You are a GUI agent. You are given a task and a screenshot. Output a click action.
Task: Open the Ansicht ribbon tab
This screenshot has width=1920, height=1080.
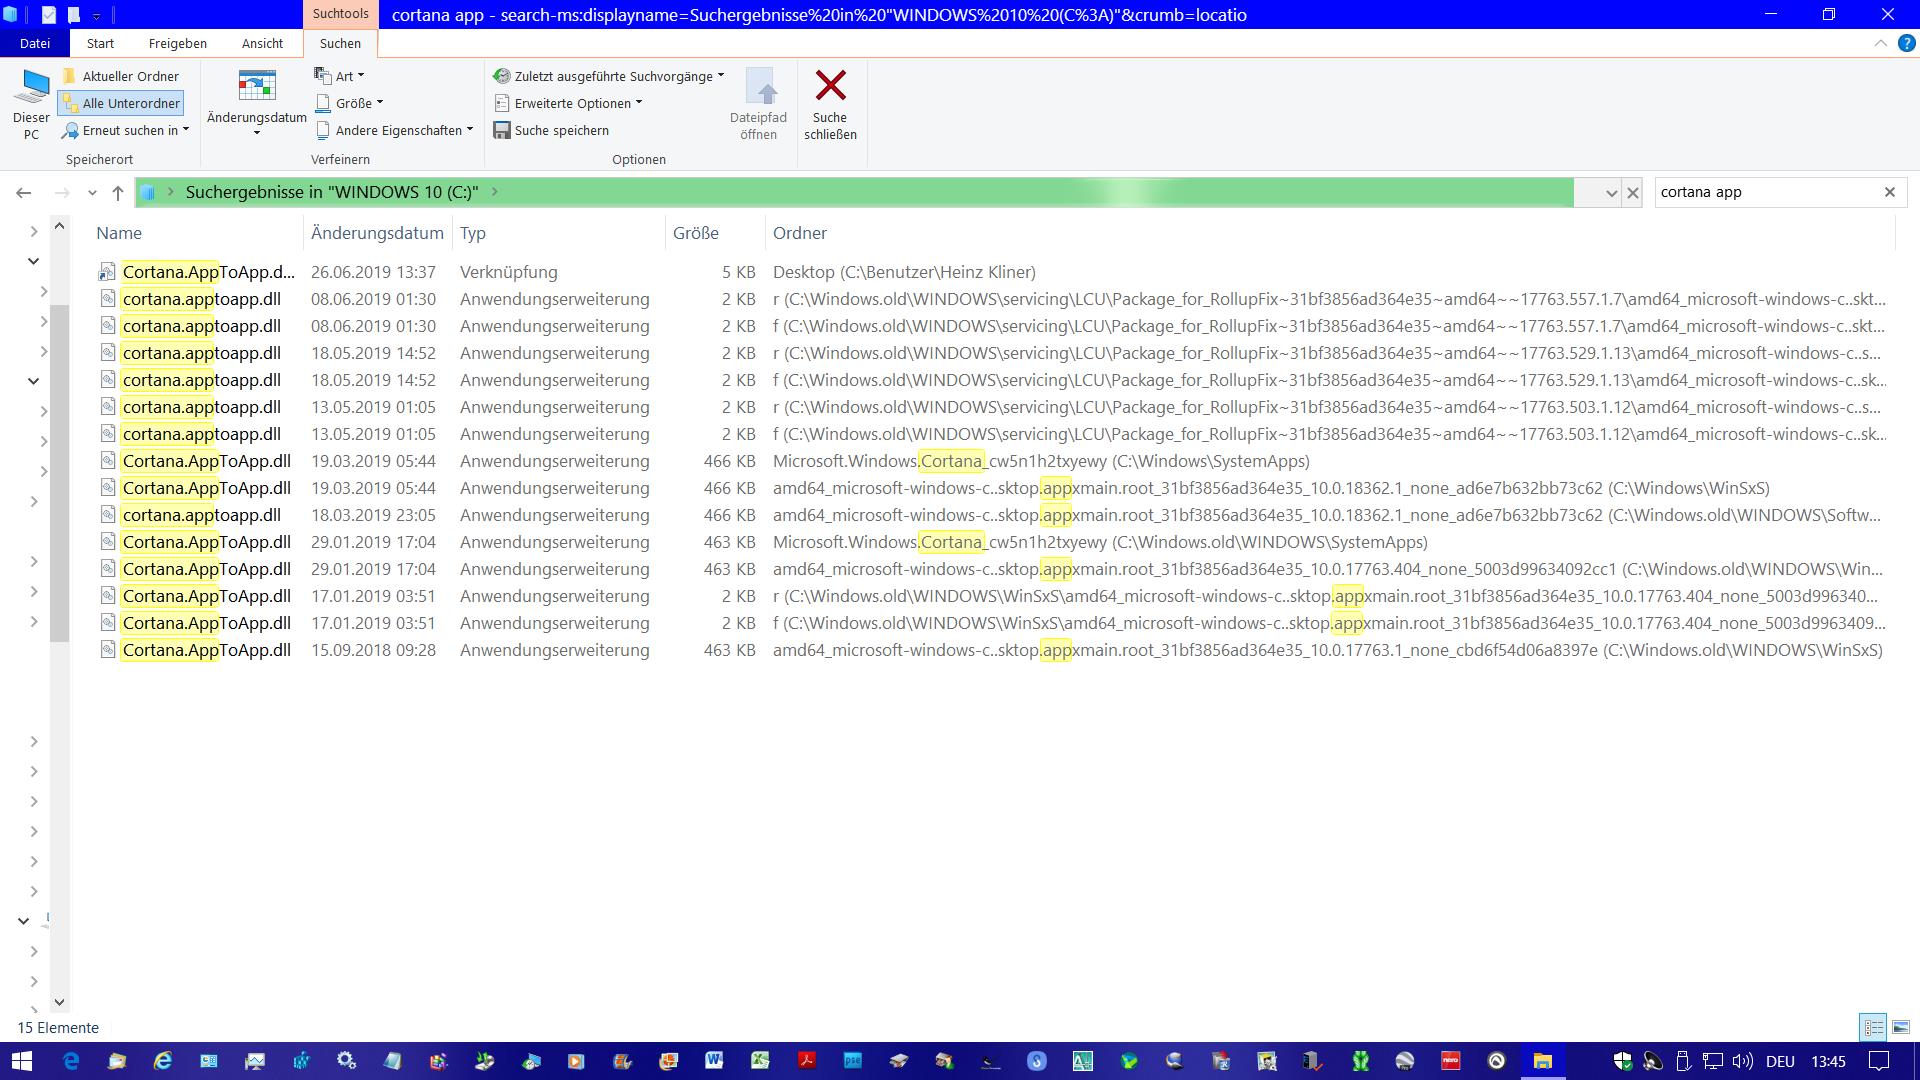[x=262, y=43]
